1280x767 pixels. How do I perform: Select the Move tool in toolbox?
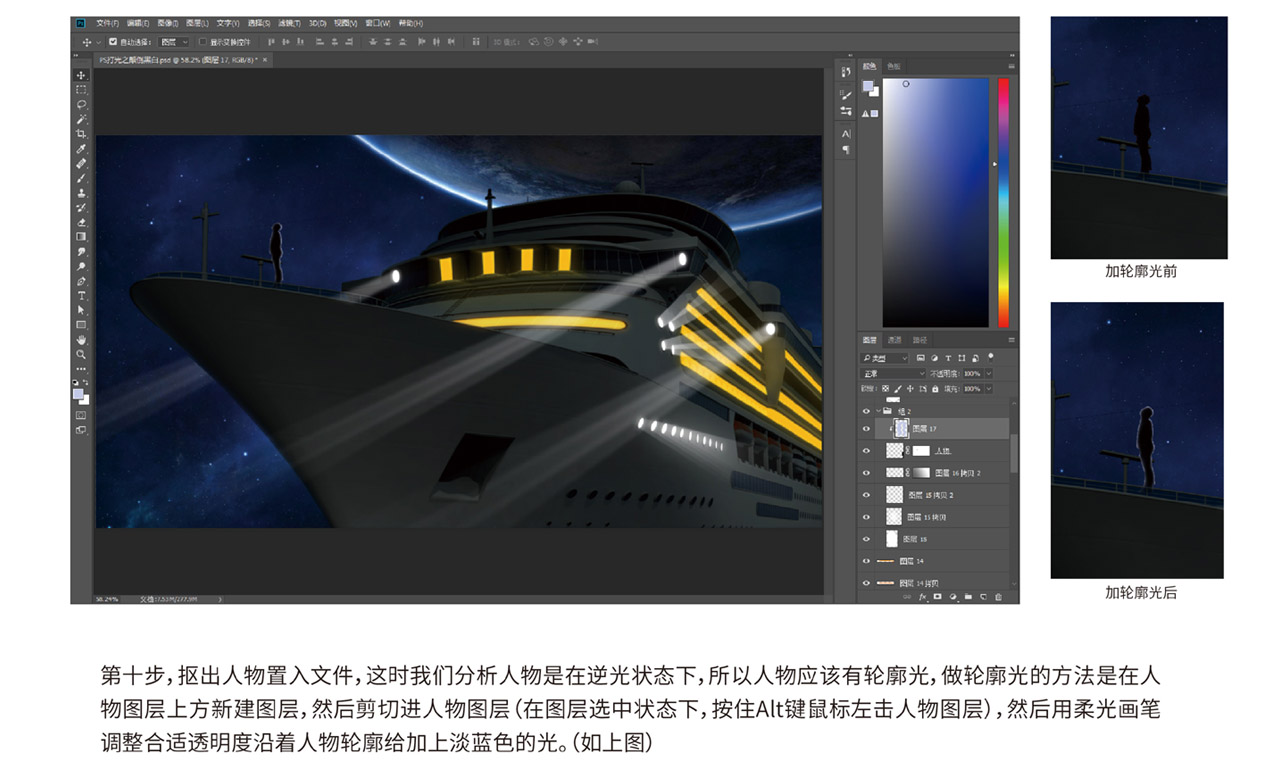pos(81,75)
